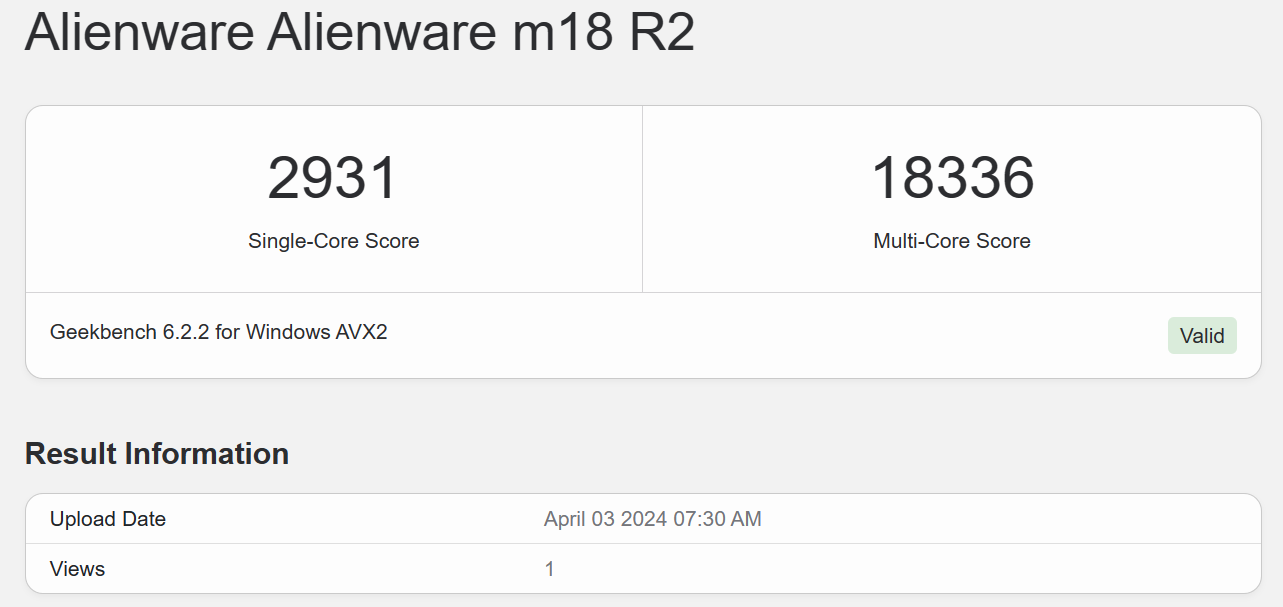Select the Views count value 1
Screen dimensions: 1283x607
coord(549,569)
